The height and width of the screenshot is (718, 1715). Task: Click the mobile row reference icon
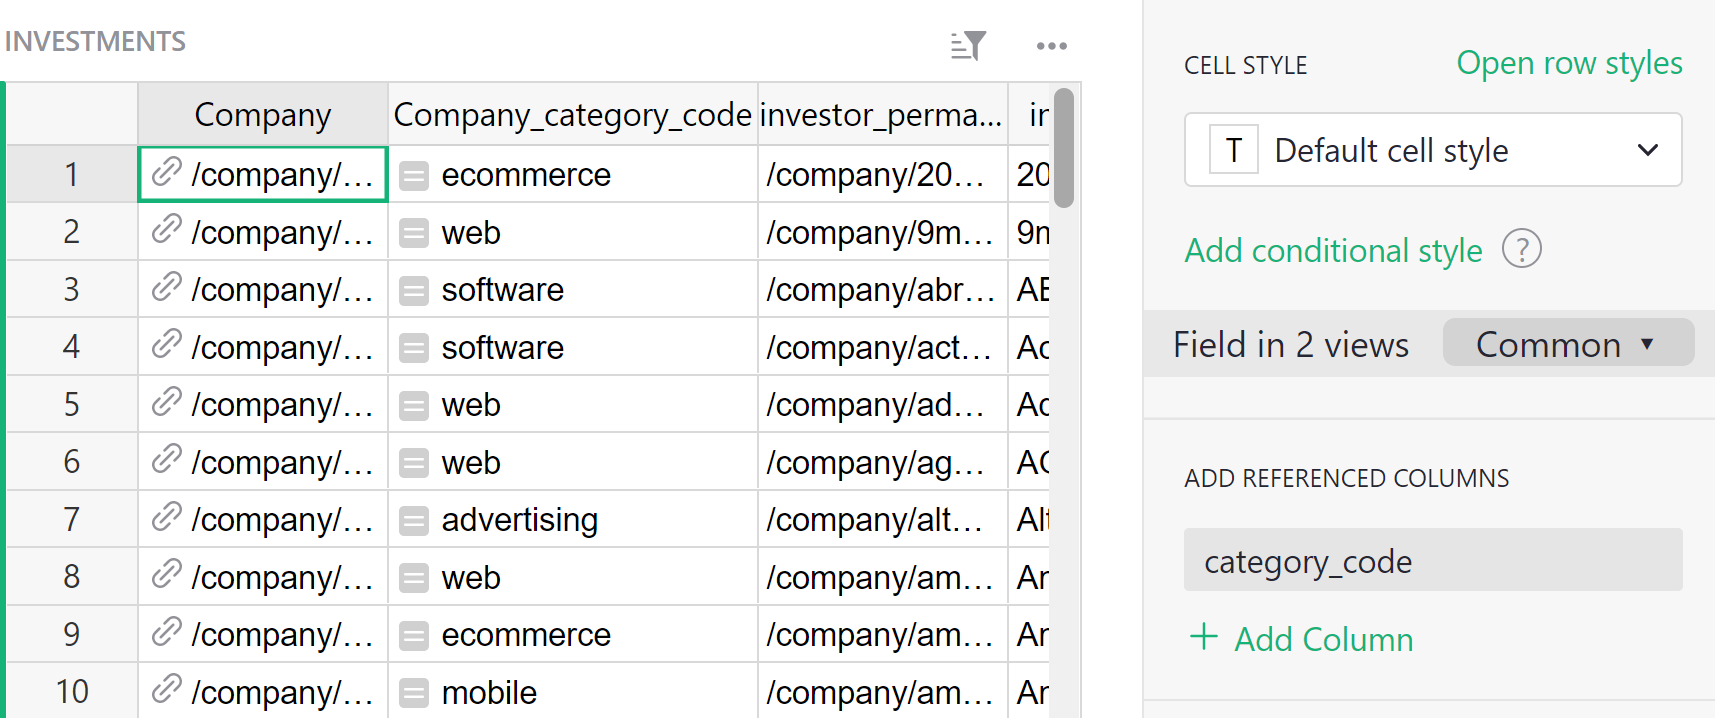pyautogui.click(x=414, y=693)
